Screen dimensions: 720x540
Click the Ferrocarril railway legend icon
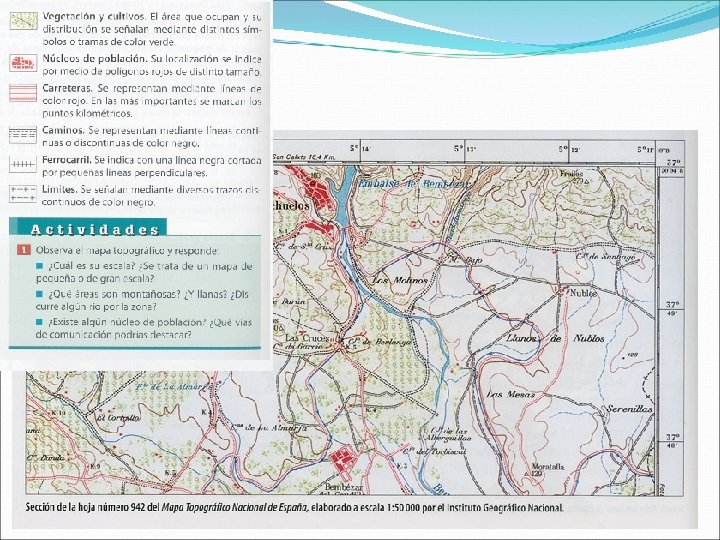[23, 164]
